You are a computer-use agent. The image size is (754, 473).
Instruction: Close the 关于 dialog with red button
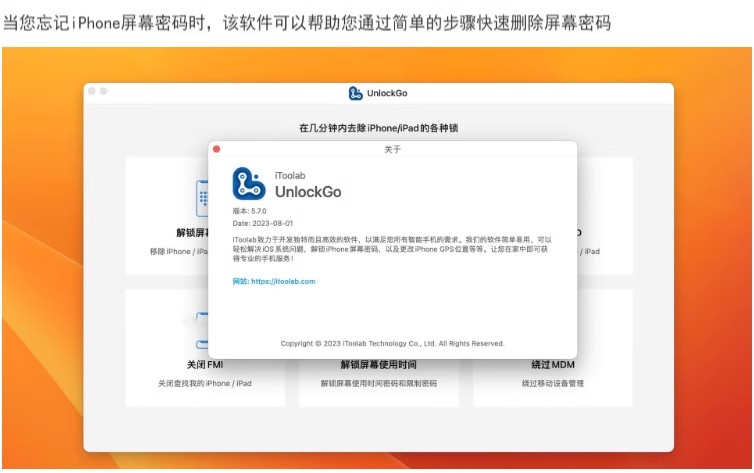coord(216,149)
